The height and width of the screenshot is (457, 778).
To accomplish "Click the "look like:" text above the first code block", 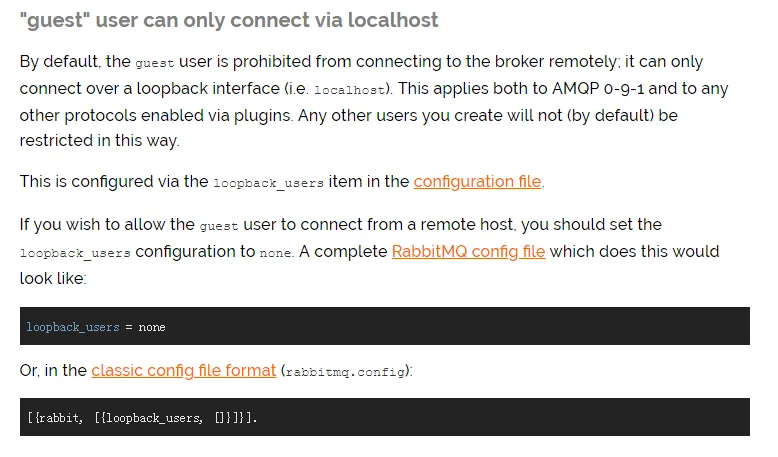I will click(x=53, y=278).
